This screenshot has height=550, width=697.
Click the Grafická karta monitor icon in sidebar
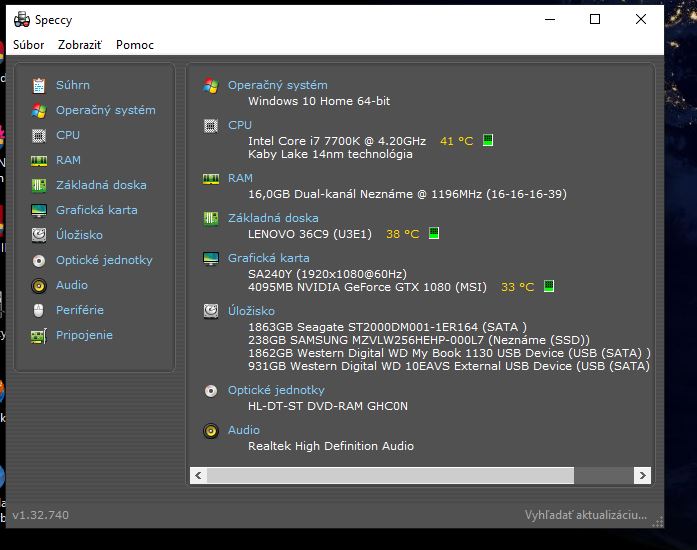39,210
